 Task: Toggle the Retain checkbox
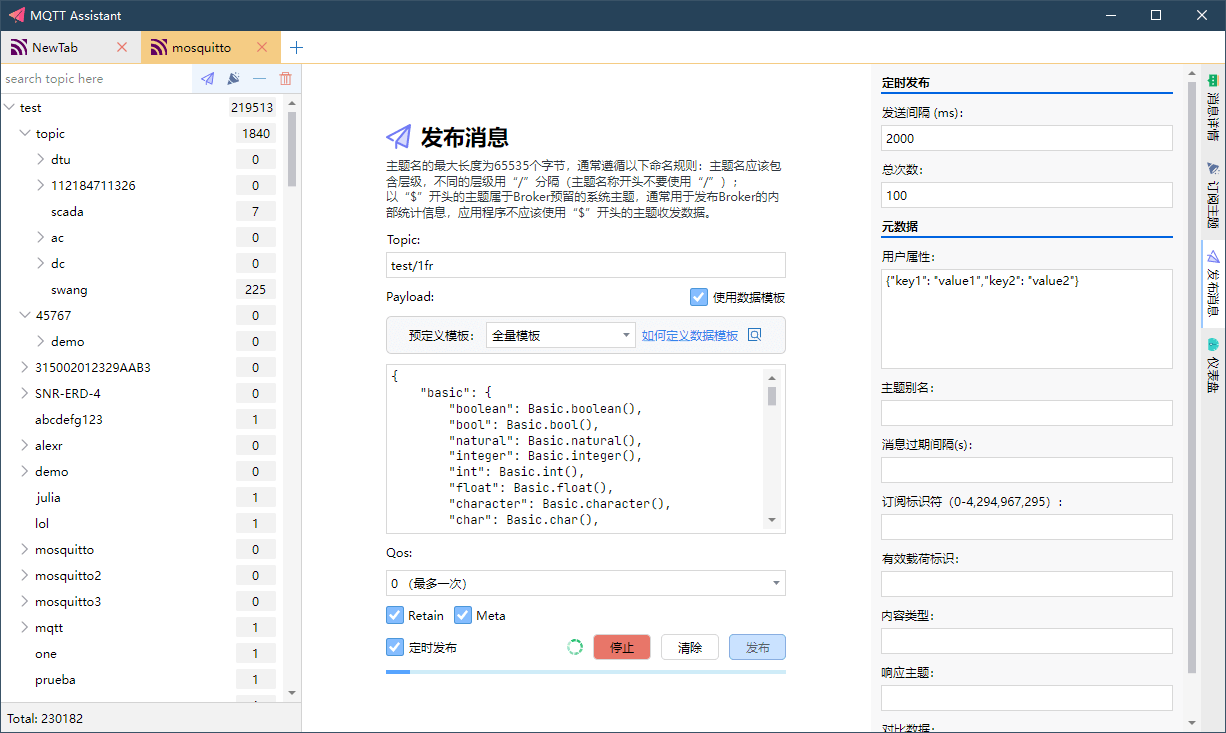pyautogui.click(x=395, y=615)
